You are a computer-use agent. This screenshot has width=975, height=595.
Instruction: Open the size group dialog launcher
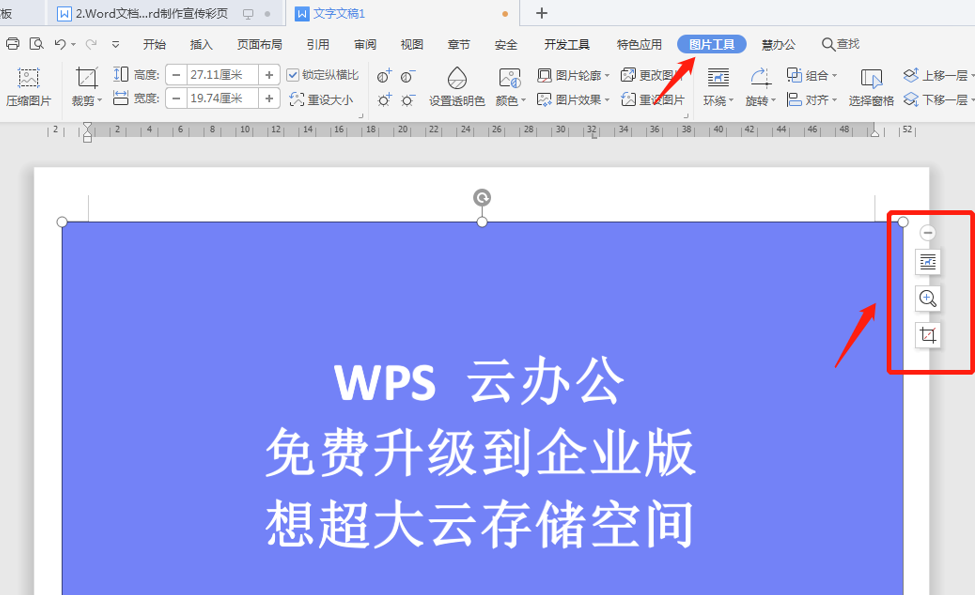361,116
